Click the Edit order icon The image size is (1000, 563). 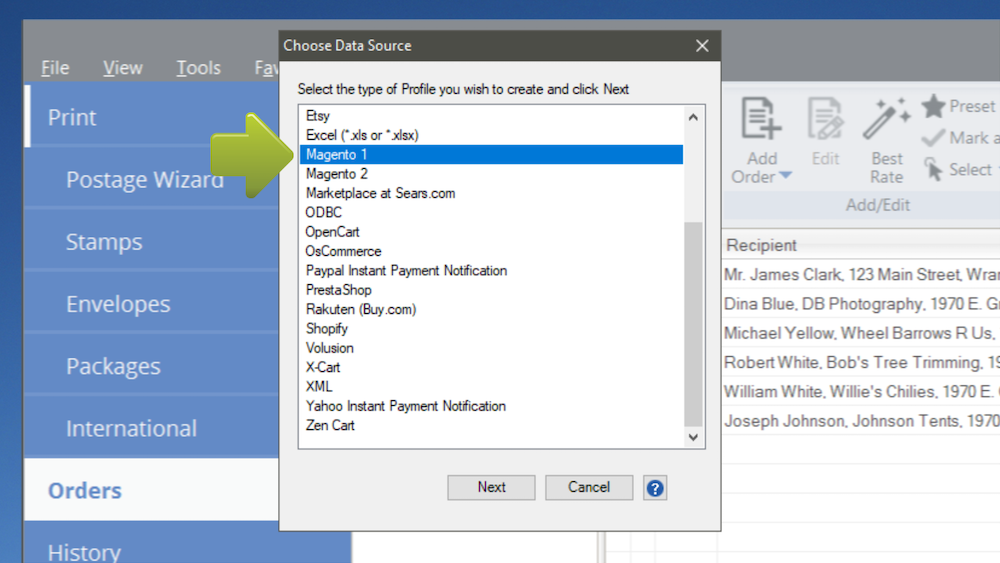pyautogui.click(x=825, y=119)
